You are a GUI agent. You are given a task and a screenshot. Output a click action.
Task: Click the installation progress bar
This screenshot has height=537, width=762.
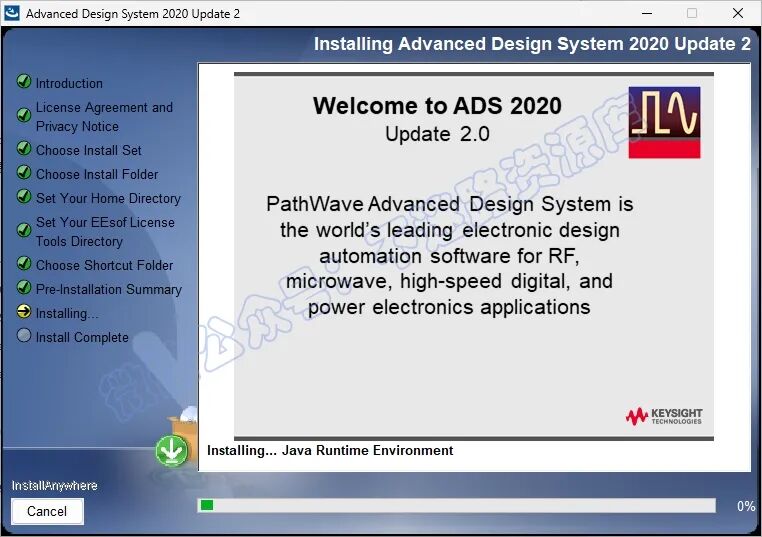[x=456, y=505]
